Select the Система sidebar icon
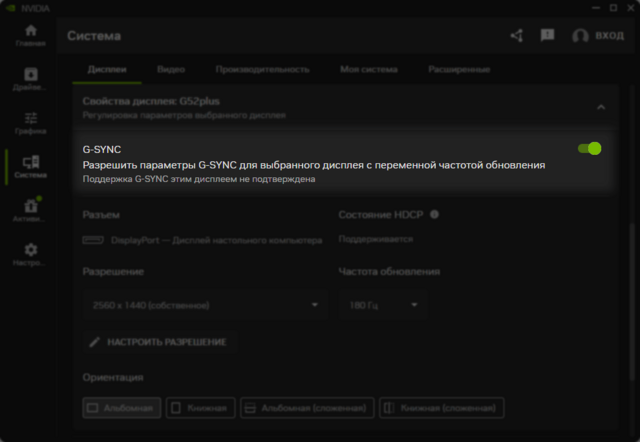 point(31,167)
